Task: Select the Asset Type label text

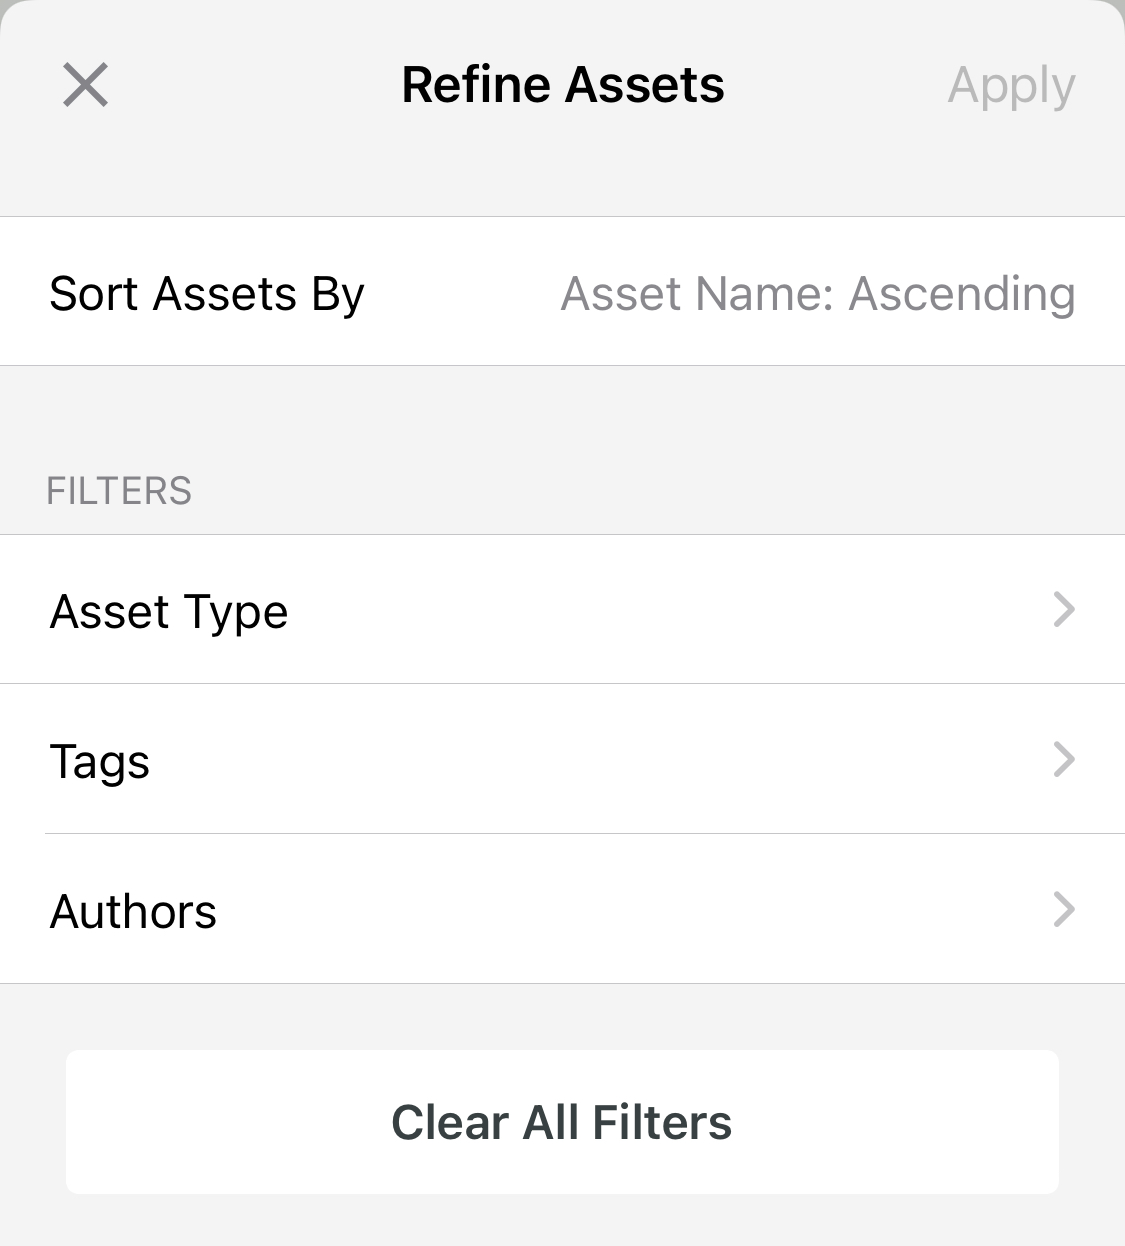Action: (x=169, y=612)
